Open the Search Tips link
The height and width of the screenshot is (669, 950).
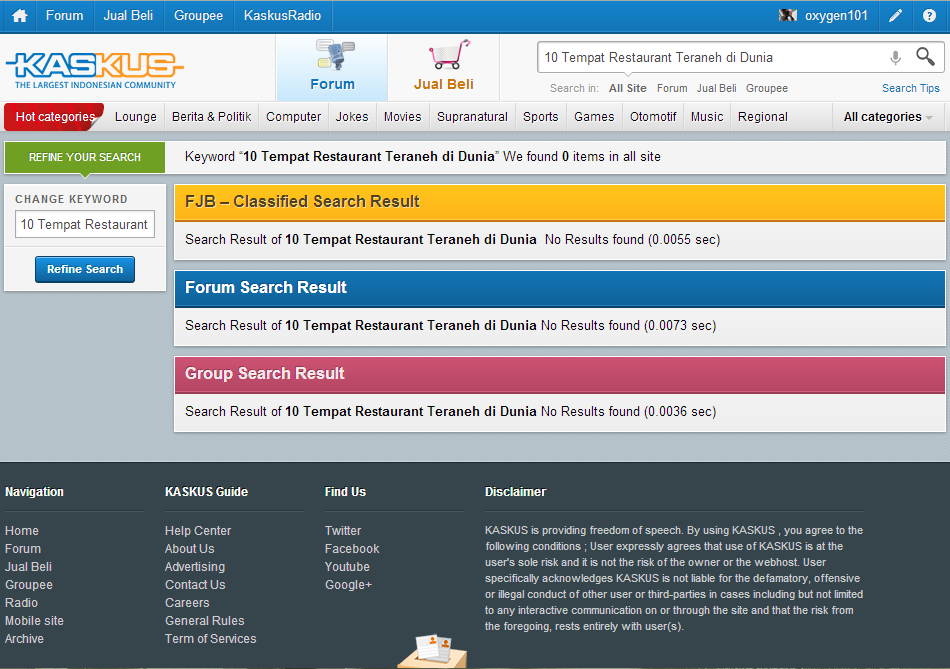click(x=911, y=88)
